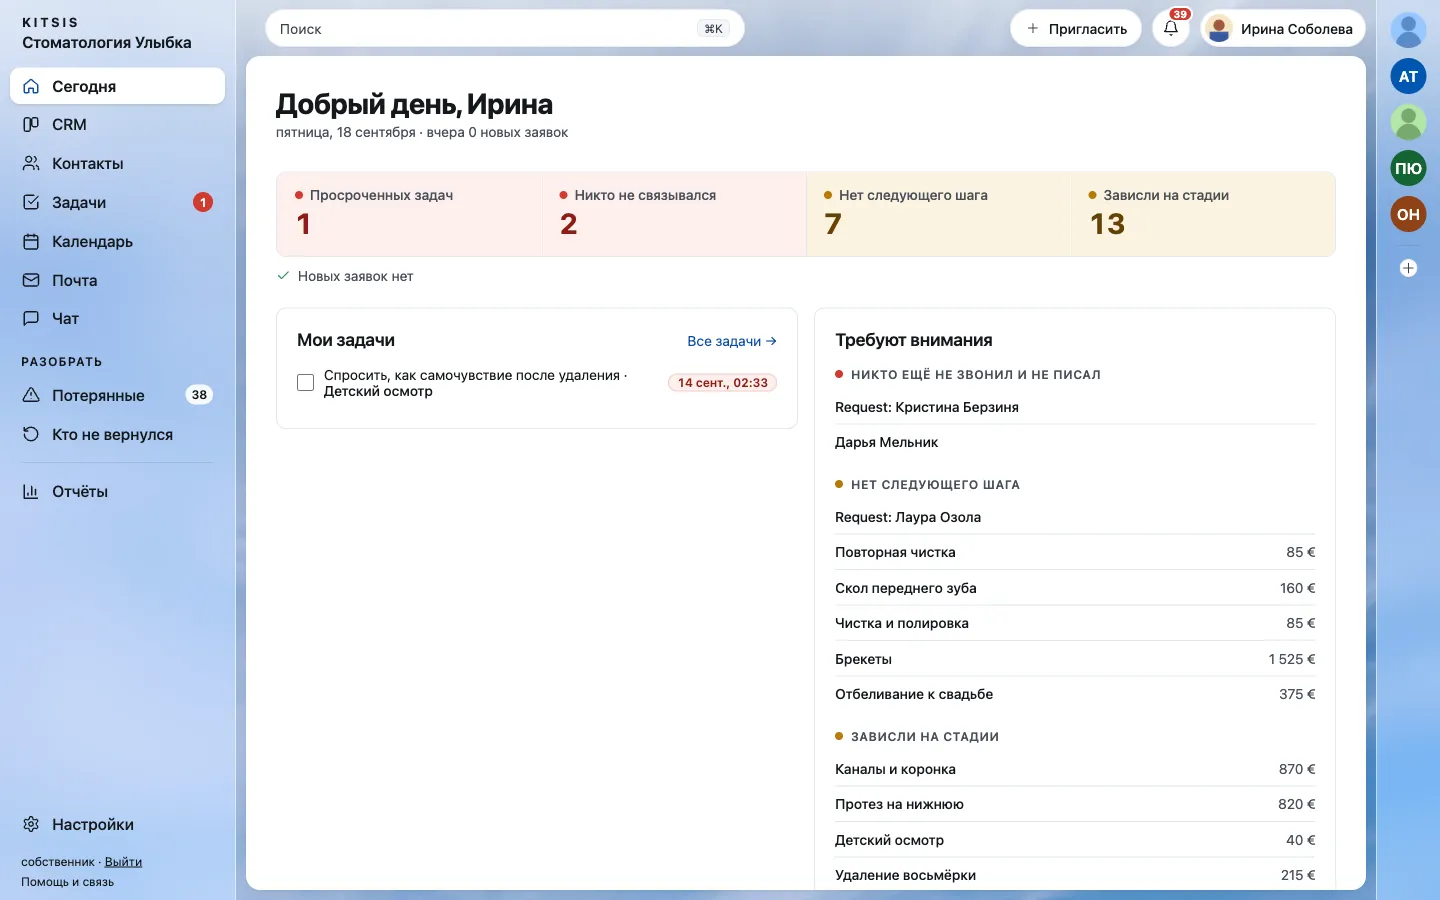
Task: Go to Задачи in the sidebar
Action: (x=117, y=202)
